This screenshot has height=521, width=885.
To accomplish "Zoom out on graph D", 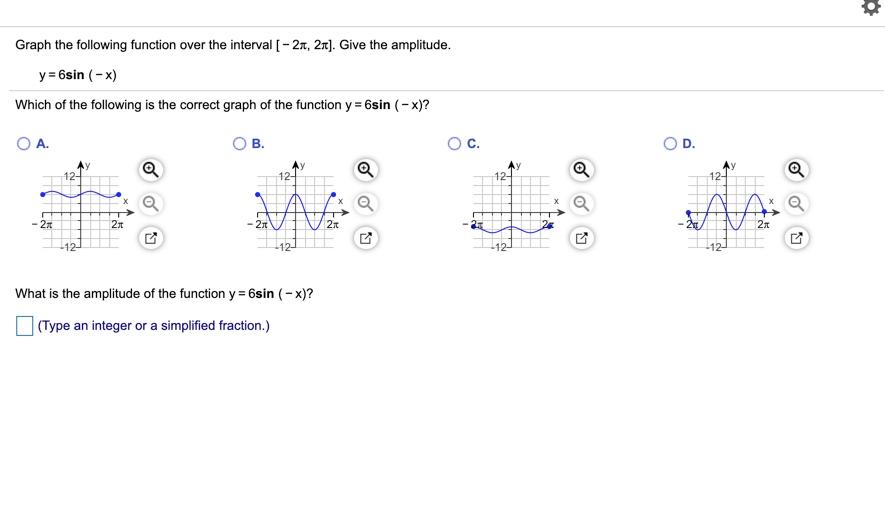I will tap(796, 203).
